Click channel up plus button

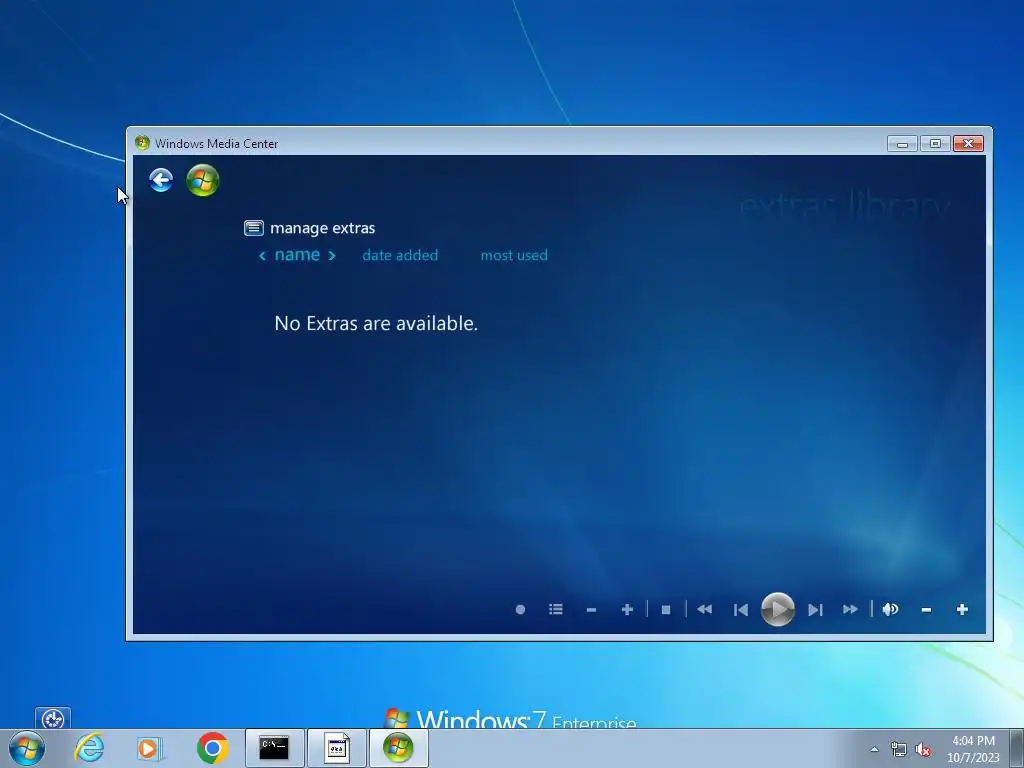point(628,609)
